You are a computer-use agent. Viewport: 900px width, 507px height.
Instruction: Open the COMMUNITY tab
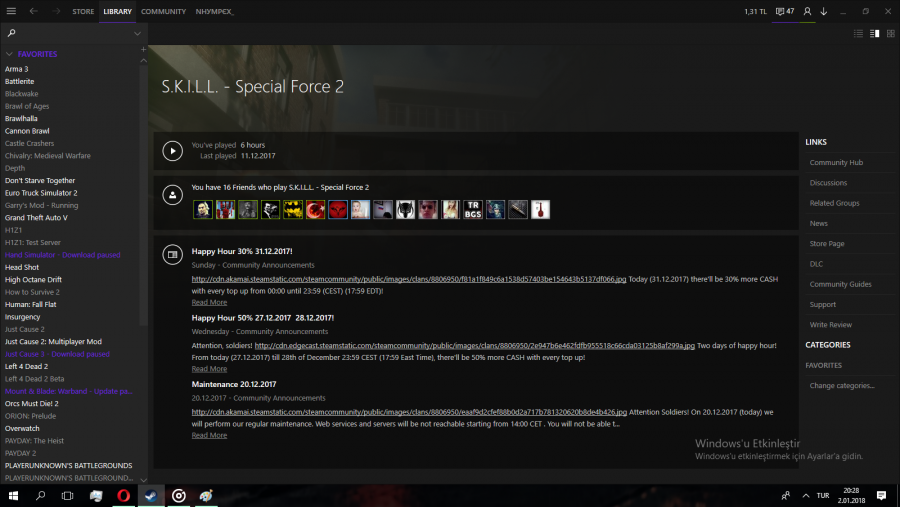tap(164, 11)
